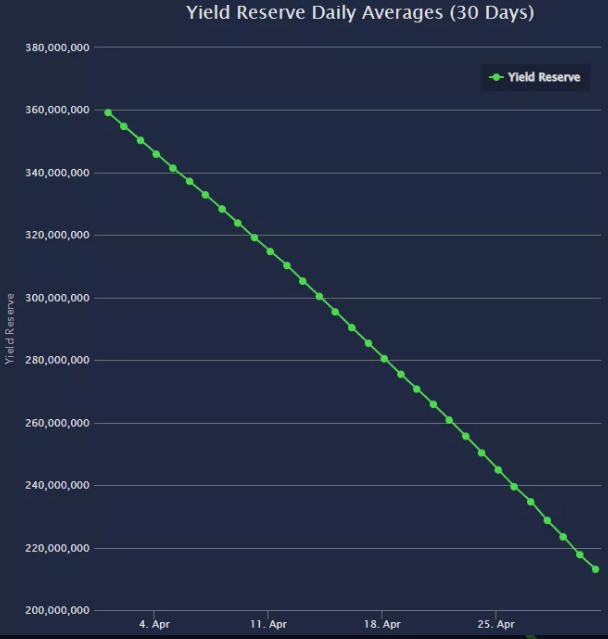Select the first data point of the line
Image resolution: width=608 pixels, height=639 pixels.
[x=108, y=112]
